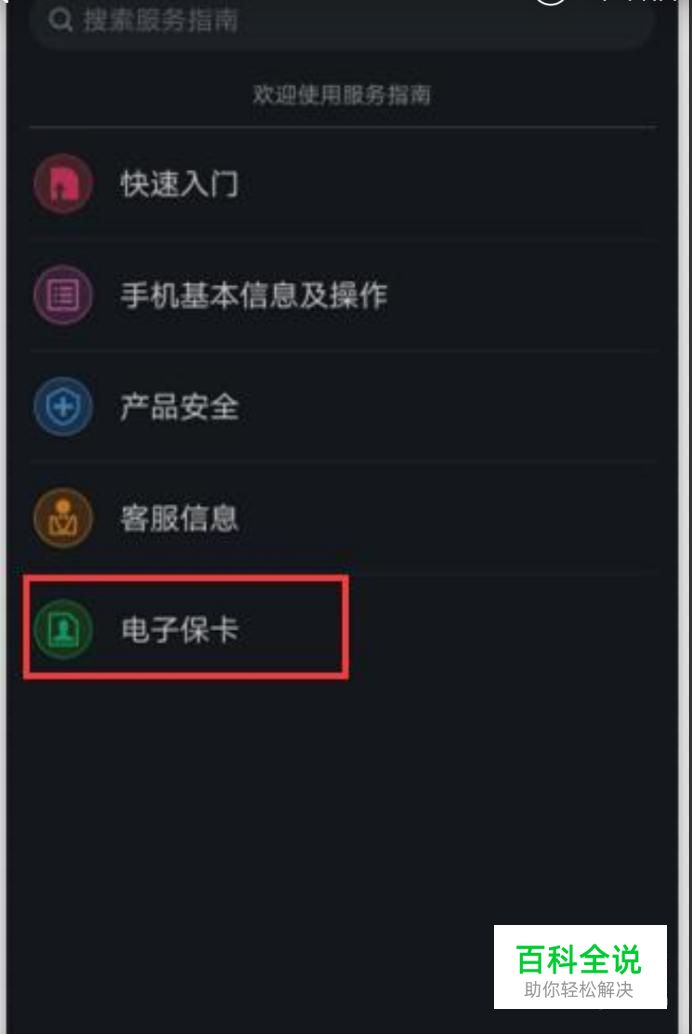
Task: Tap the pink 快速入门 icon
Action: pyautogui.click(x=63, y=183)
